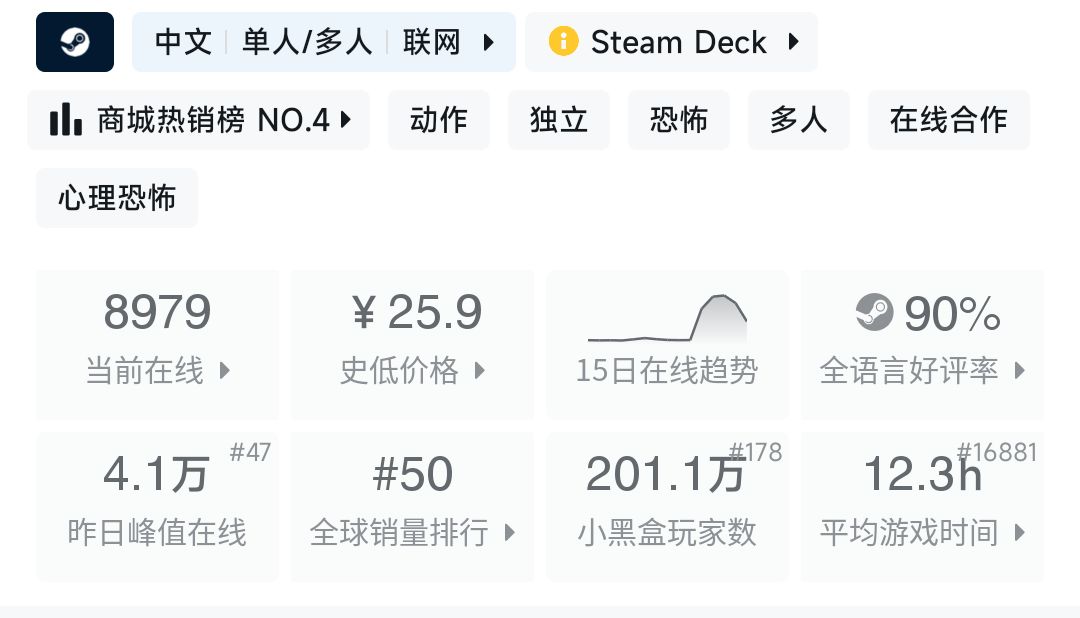This screenshot has height=618, width=1080.
Task: Open the 多人 tag
Action: point(799,120)
